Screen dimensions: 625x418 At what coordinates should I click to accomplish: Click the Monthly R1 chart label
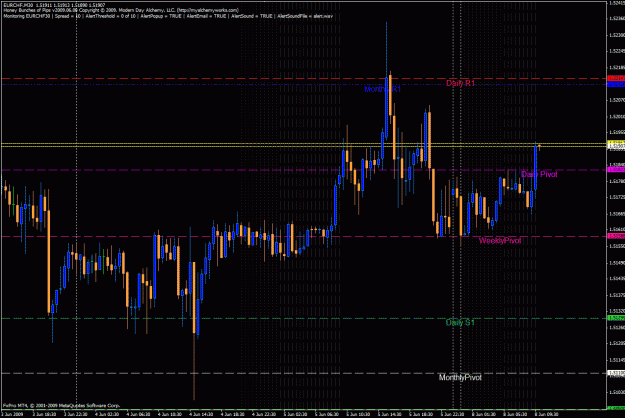pyautogui.click(x=382, y=89)
